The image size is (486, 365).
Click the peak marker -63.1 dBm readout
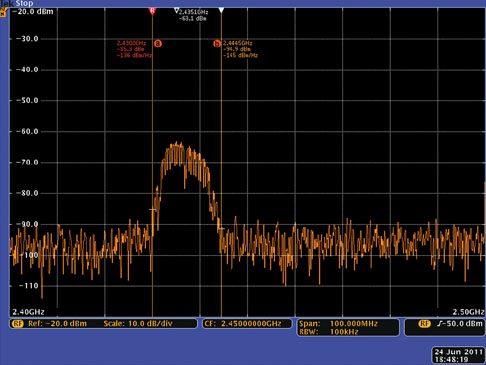click(192, 19)
